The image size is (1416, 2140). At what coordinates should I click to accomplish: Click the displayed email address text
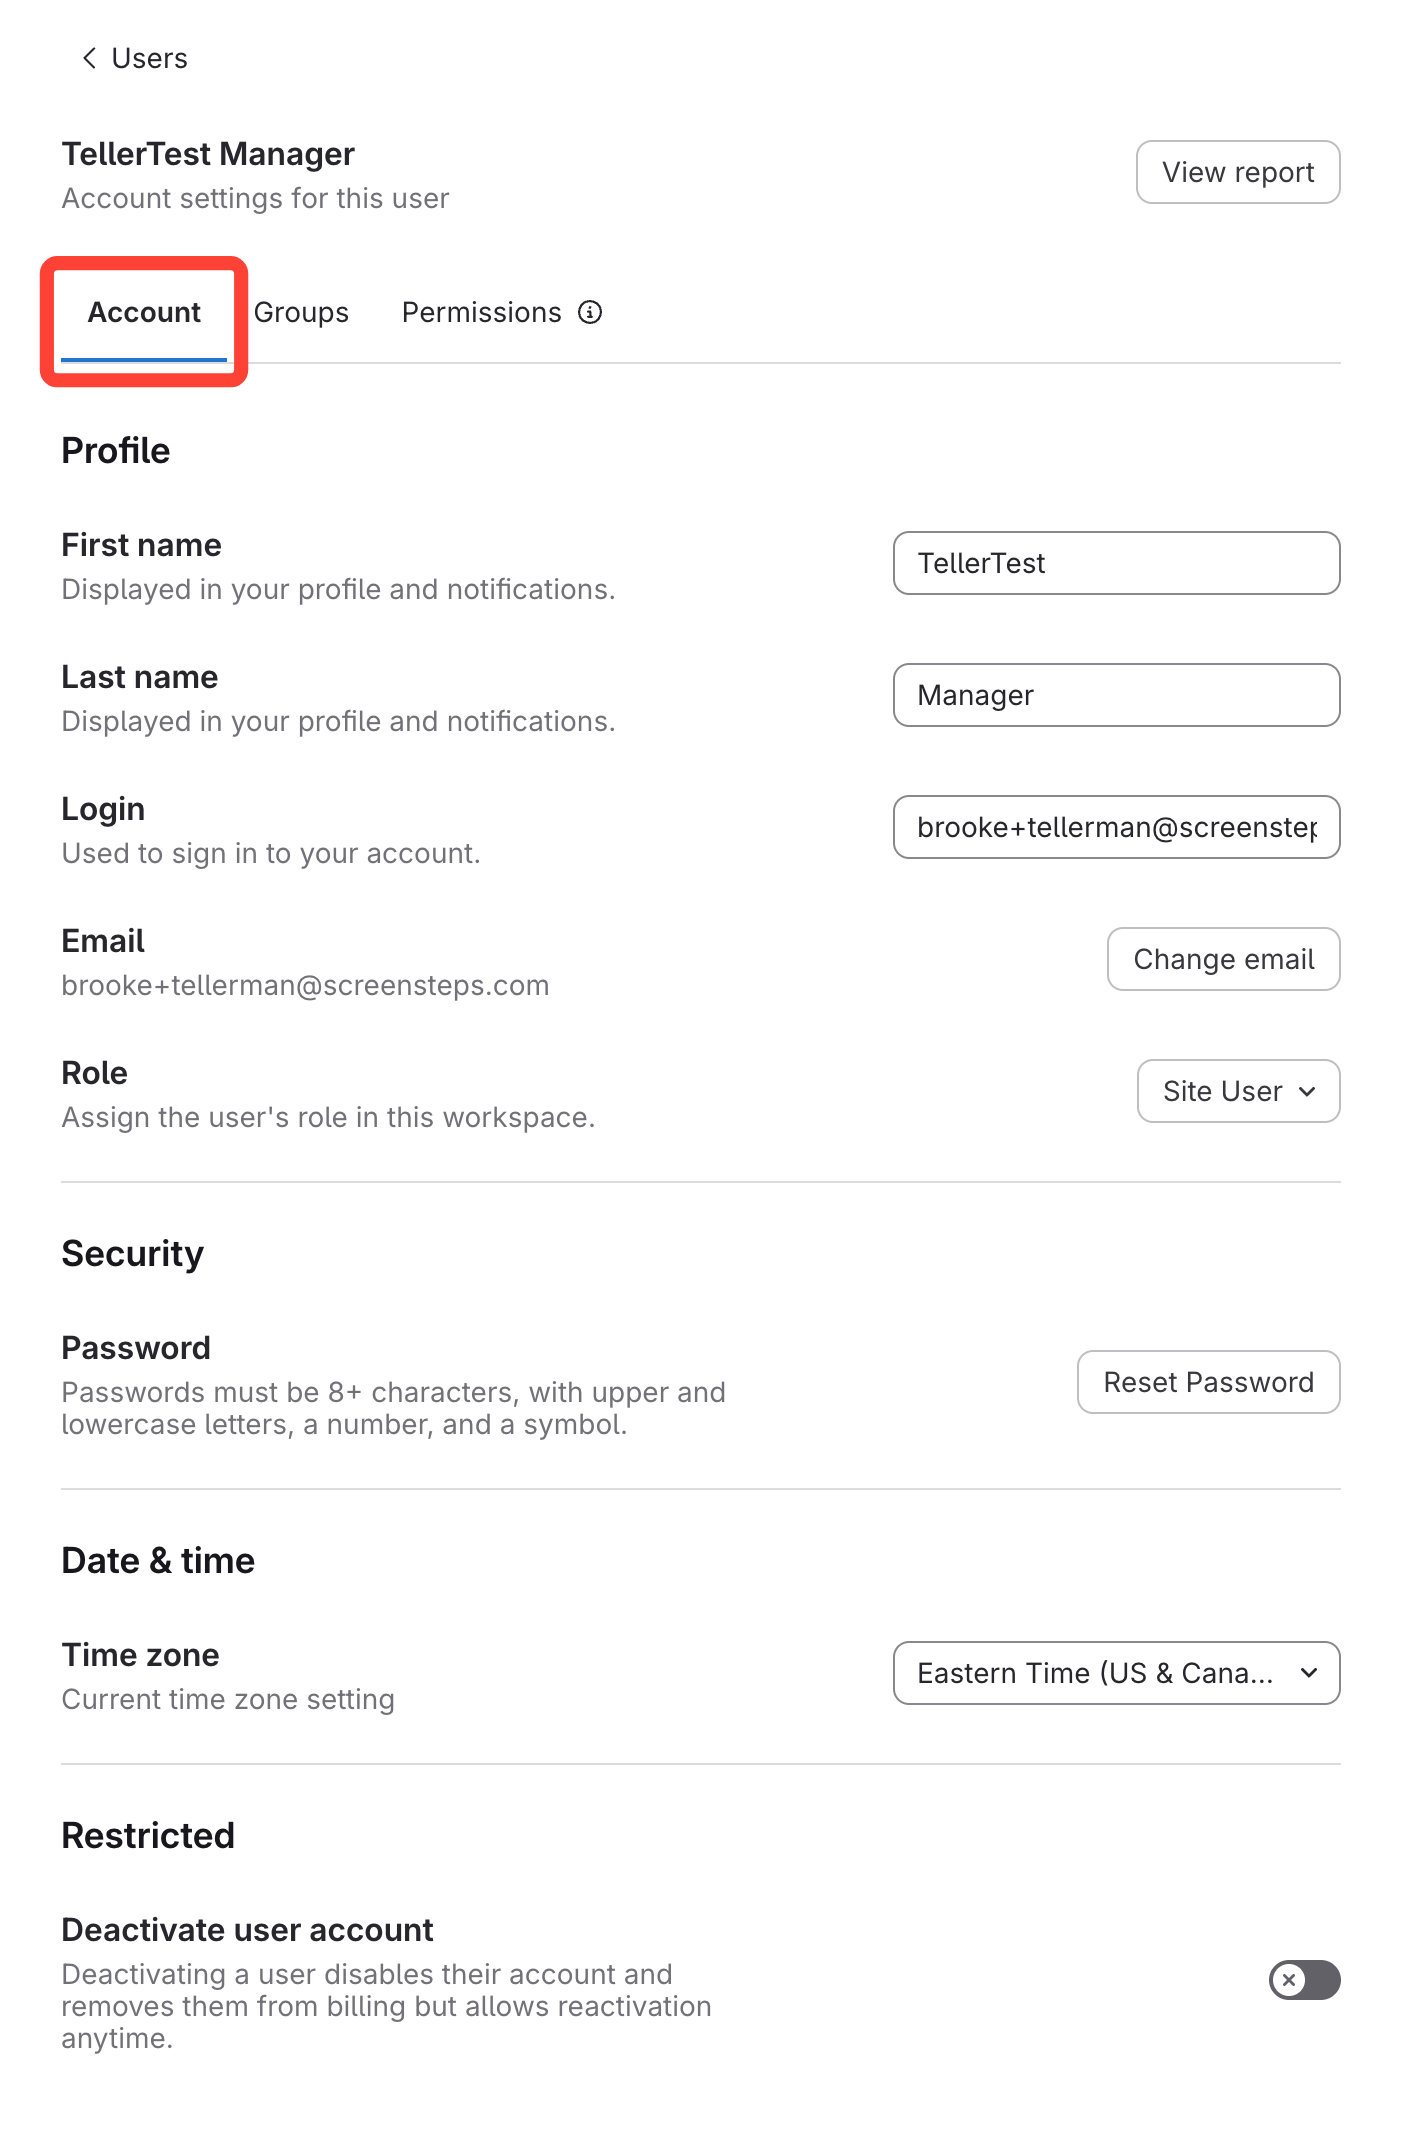click(x=305, y=986)
